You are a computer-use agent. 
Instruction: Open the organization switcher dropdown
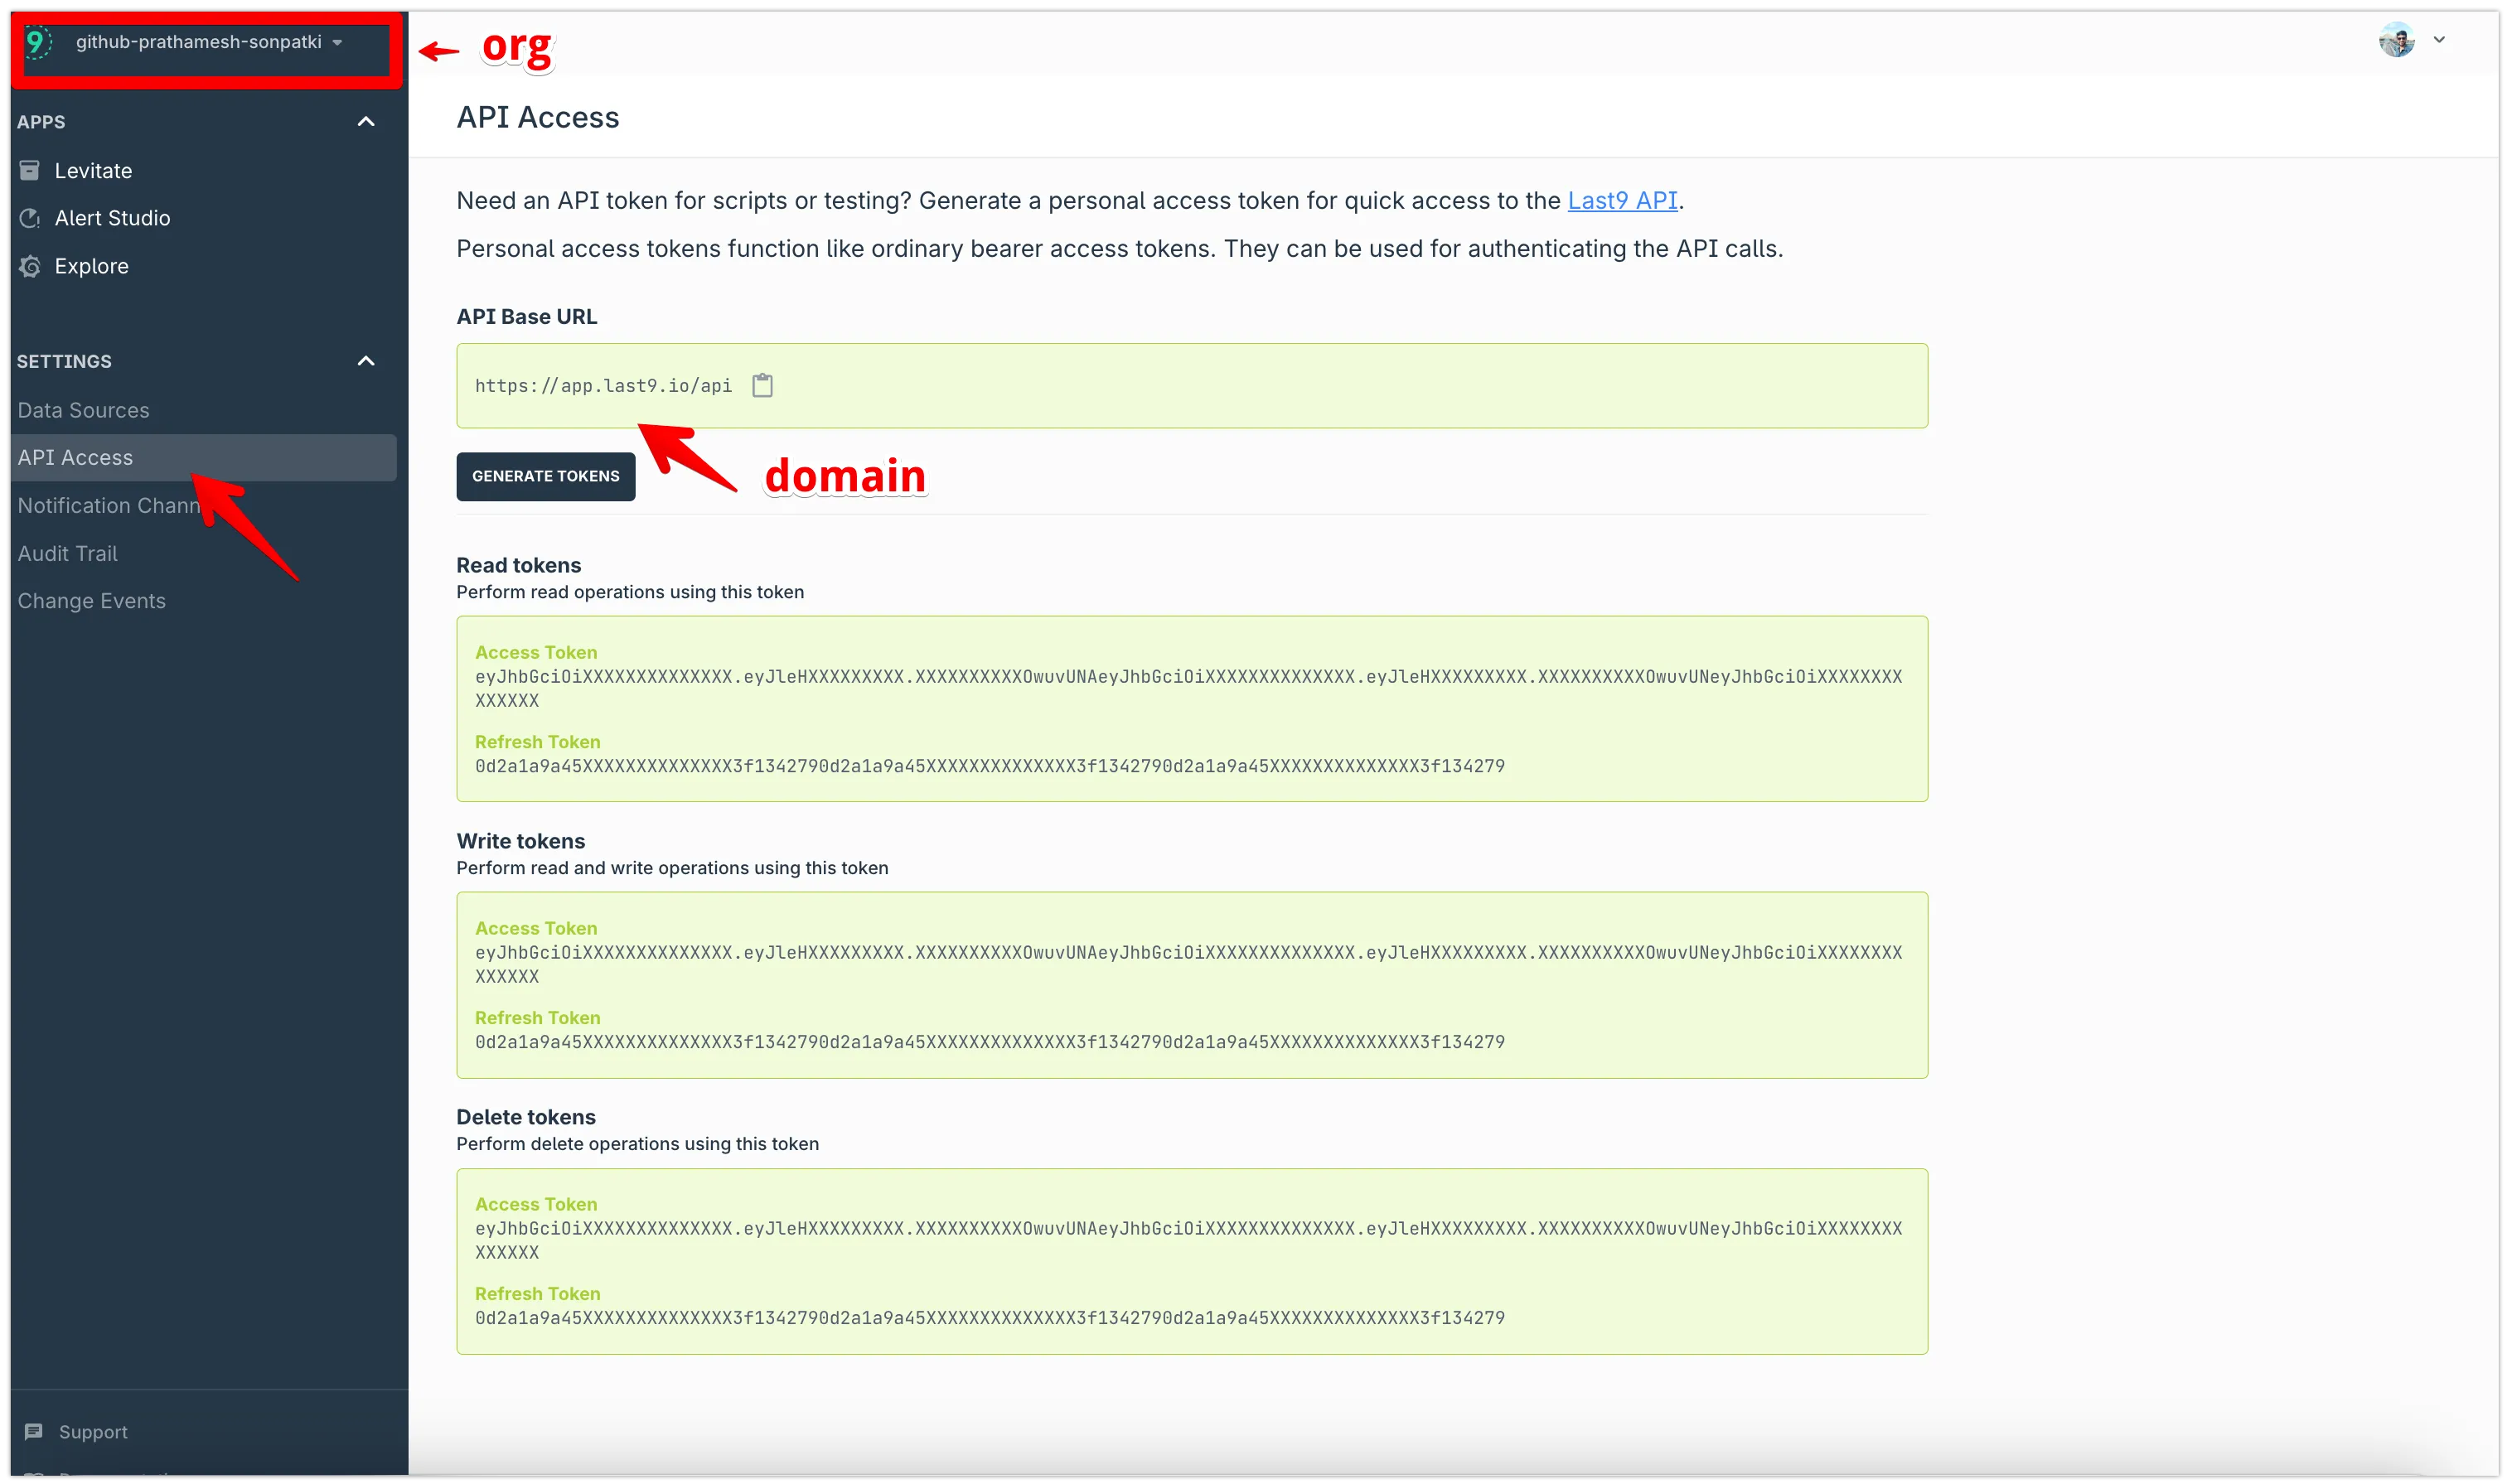pyautogui.click(x=337, y=42)
